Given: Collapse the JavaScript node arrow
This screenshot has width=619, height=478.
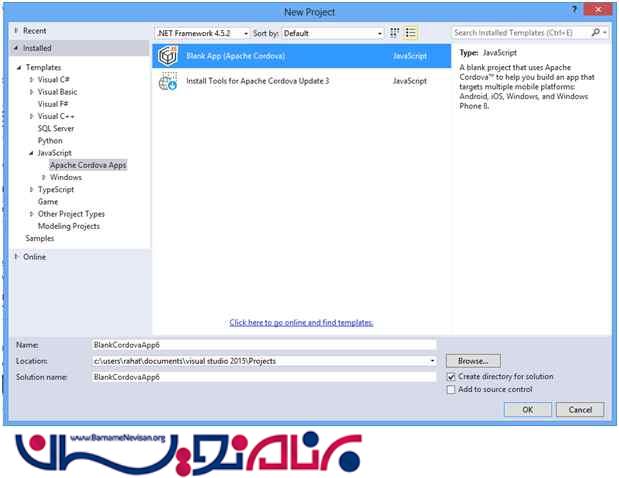Looking at the screenshot, I should (31, 153).
